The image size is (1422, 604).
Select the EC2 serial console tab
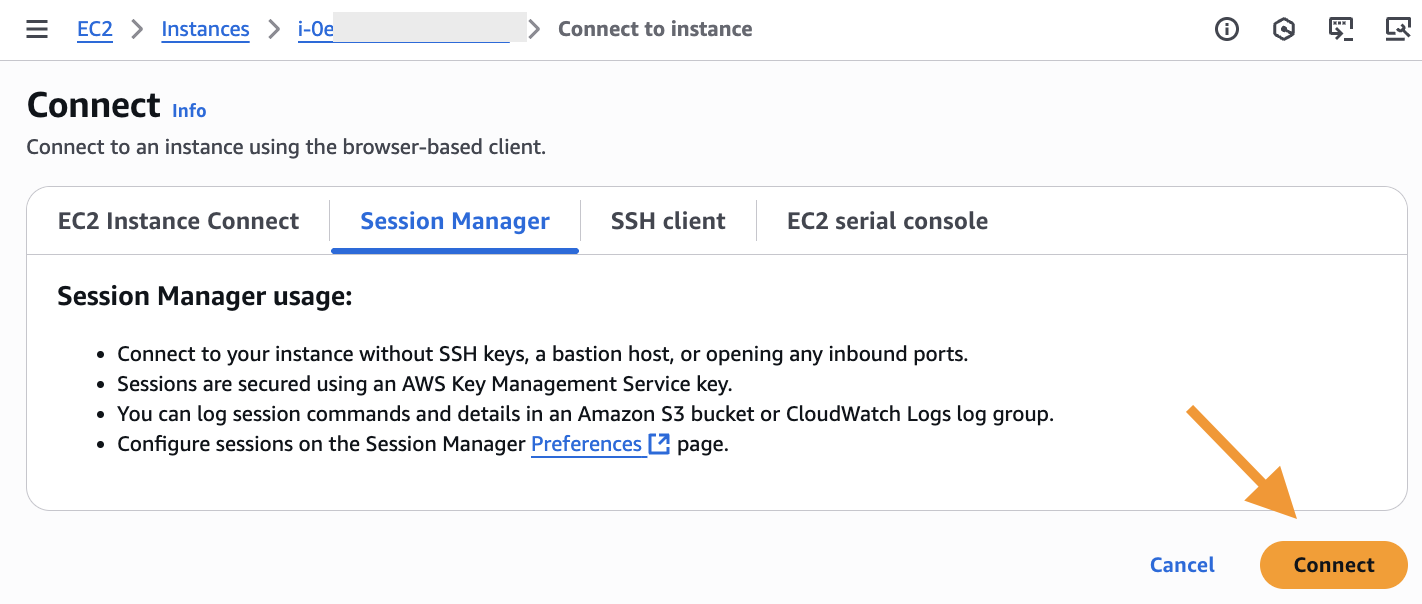[886, 221]
